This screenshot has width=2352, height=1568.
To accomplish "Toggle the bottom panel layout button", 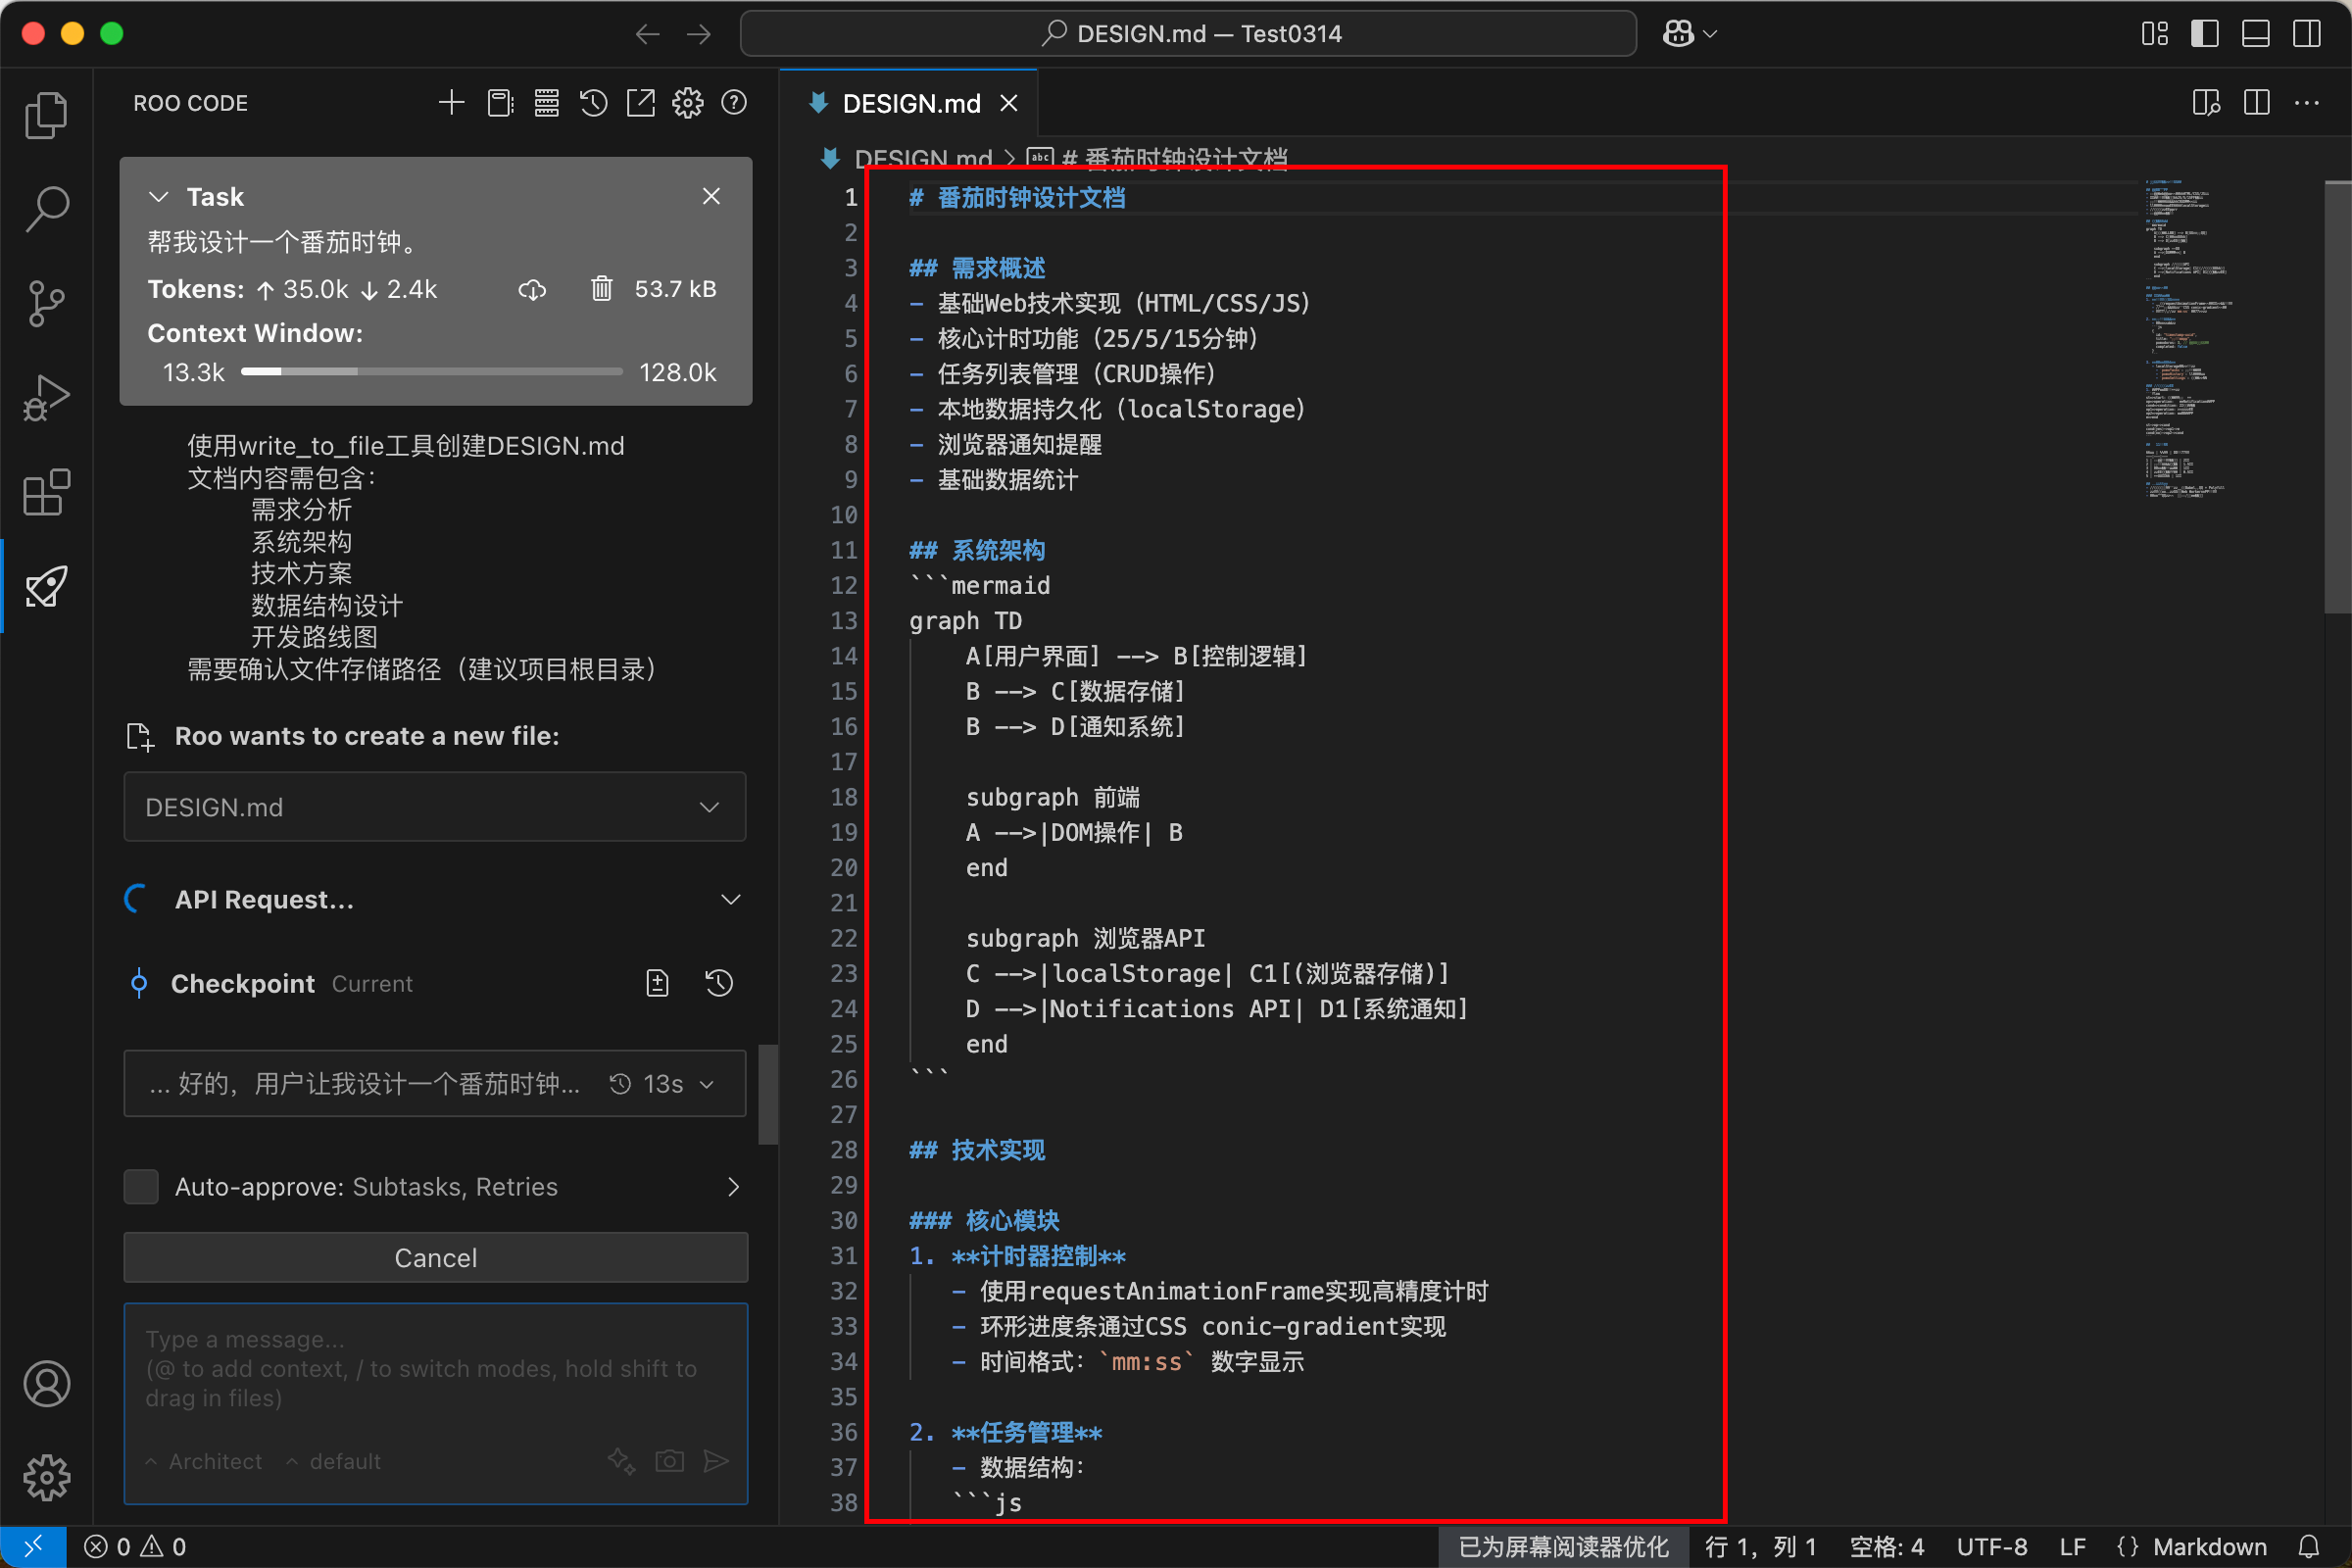I will (x=2256, y=34).
